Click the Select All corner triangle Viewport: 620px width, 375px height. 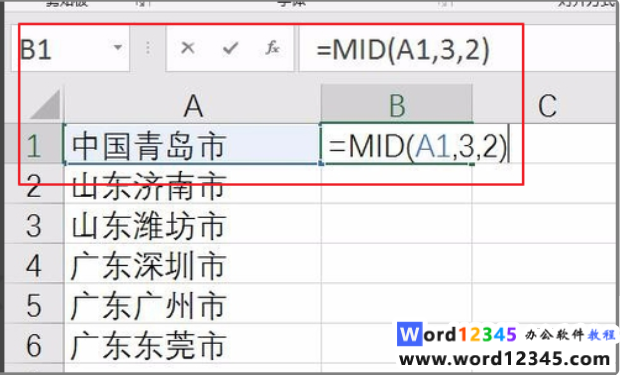coord(45,105)
